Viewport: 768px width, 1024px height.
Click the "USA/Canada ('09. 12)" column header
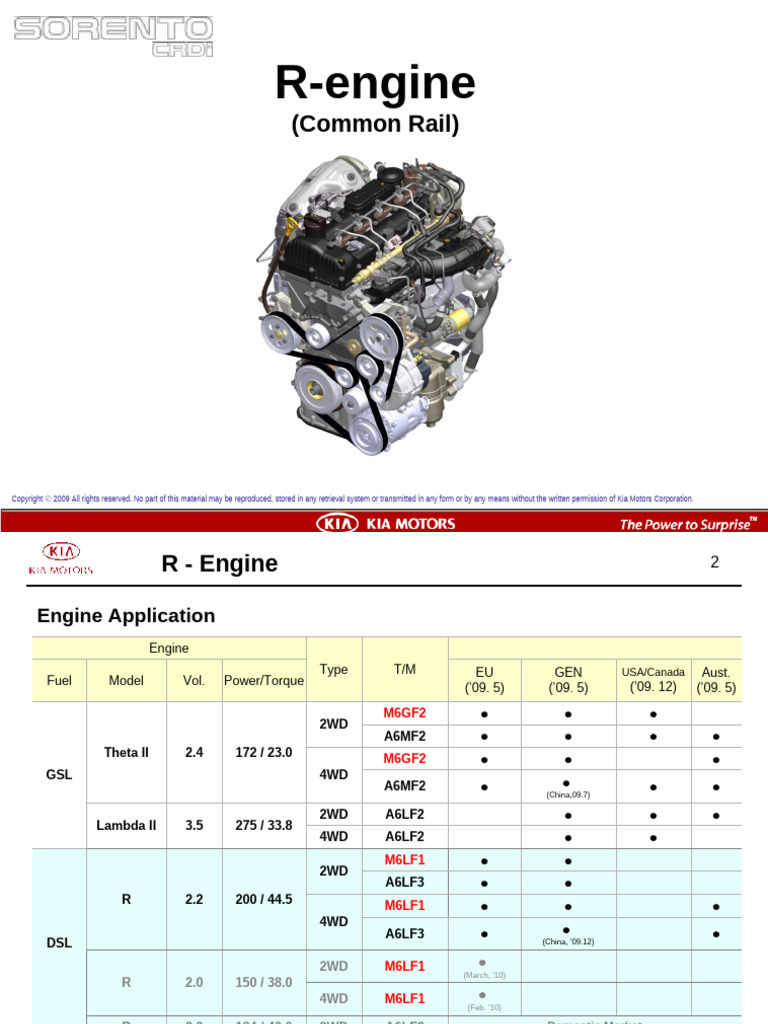653,680
